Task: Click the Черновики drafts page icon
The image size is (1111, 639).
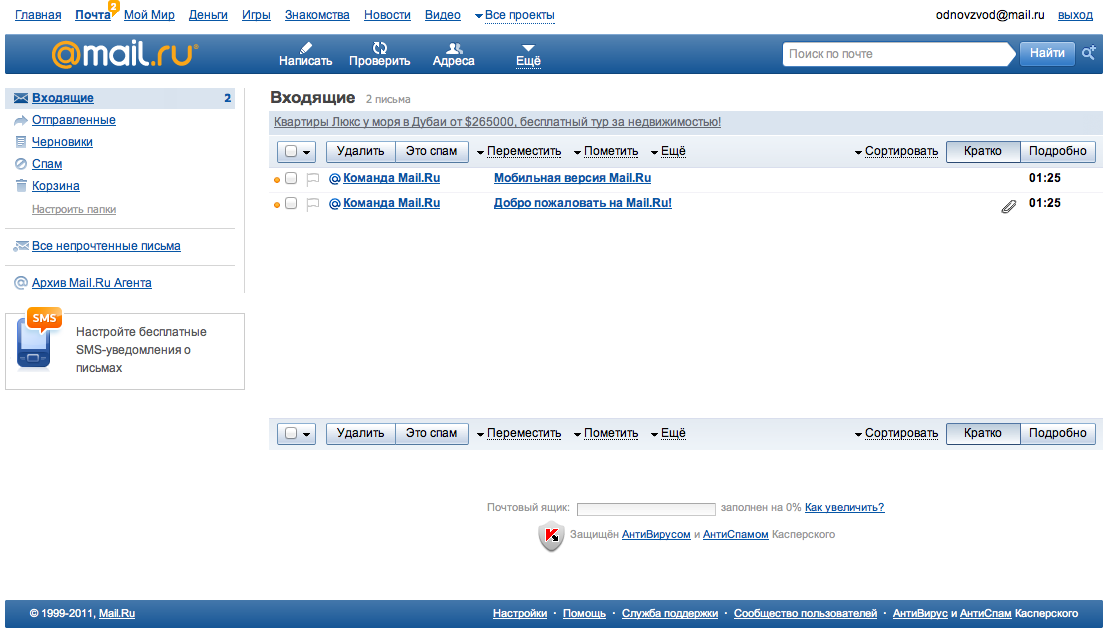Action: pyautogui.click(x=21, y=142)
